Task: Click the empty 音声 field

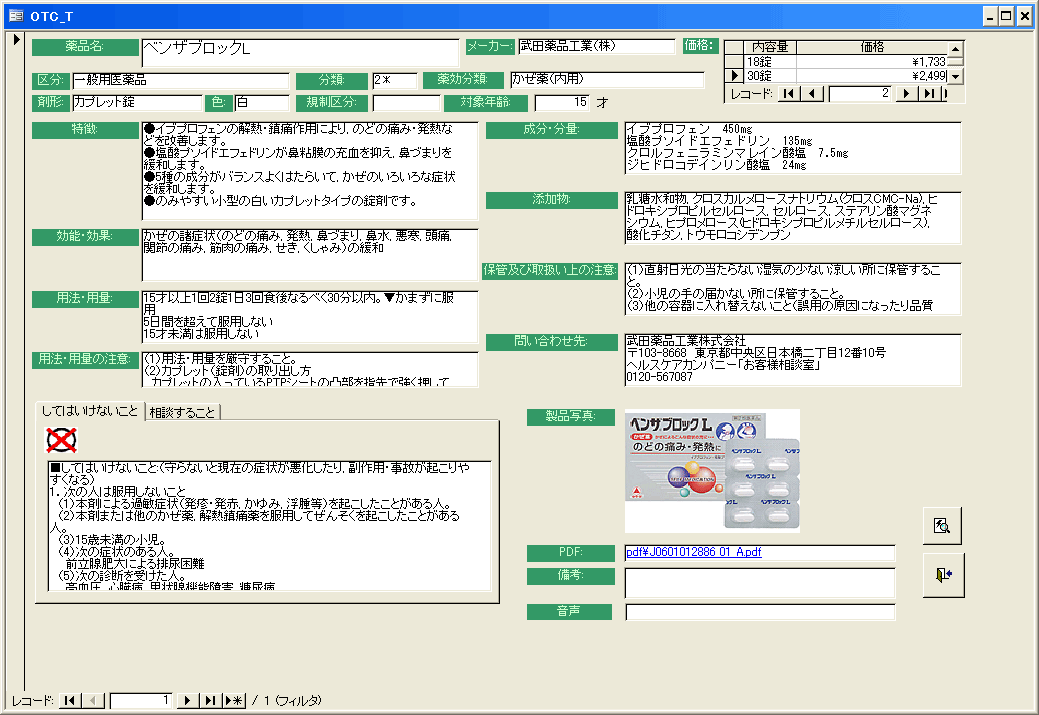Action: (x=760, y=612)
